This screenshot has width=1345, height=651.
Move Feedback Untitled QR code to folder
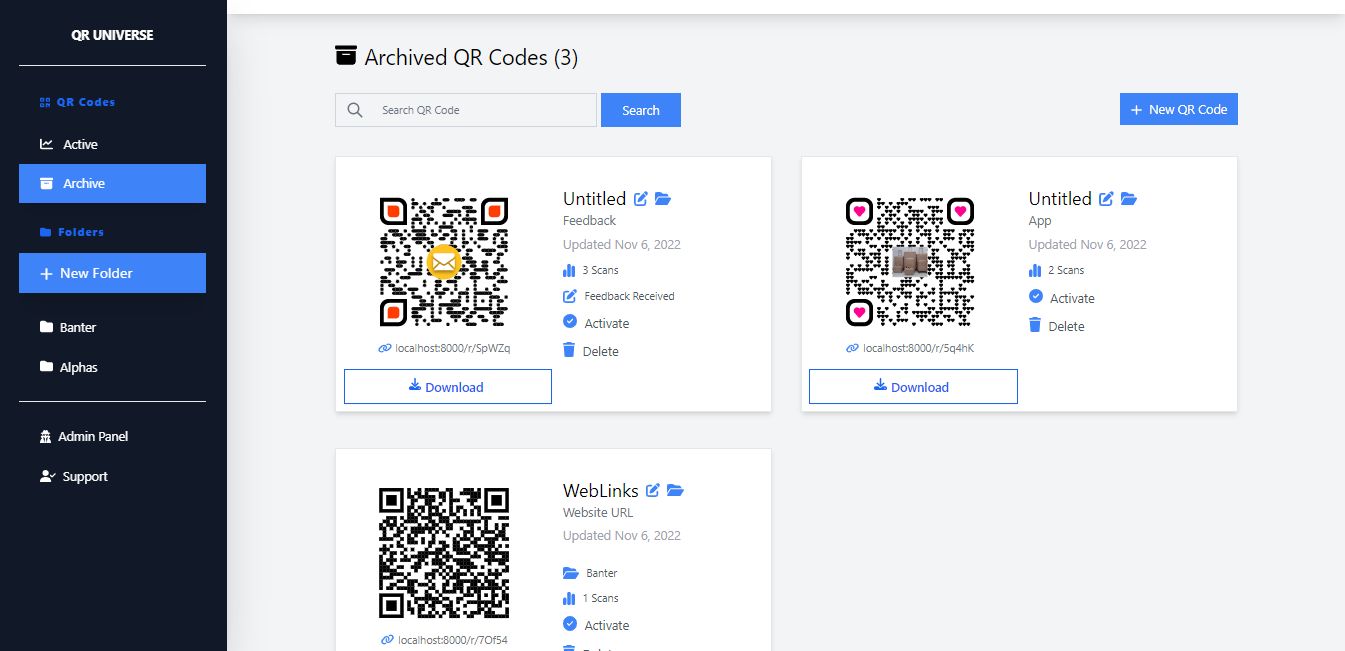point(663,199)
